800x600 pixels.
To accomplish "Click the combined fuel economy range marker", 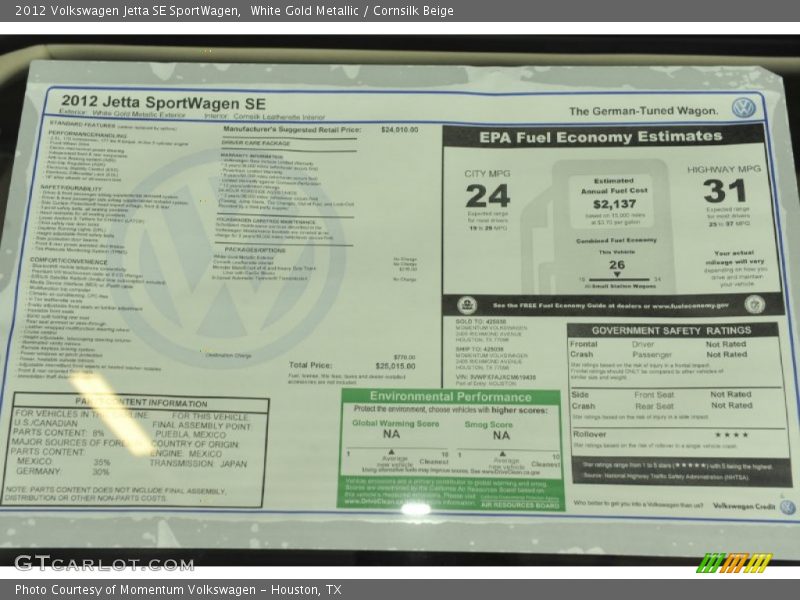I will [617, 275].
